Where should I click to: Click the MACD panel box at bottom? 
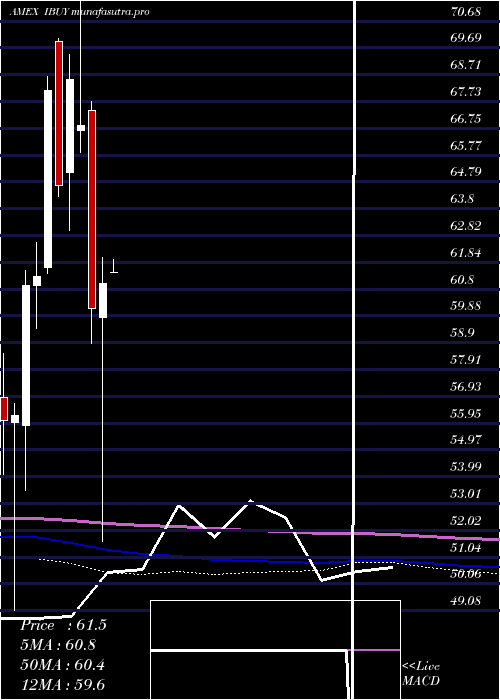[x=275, y=650]
